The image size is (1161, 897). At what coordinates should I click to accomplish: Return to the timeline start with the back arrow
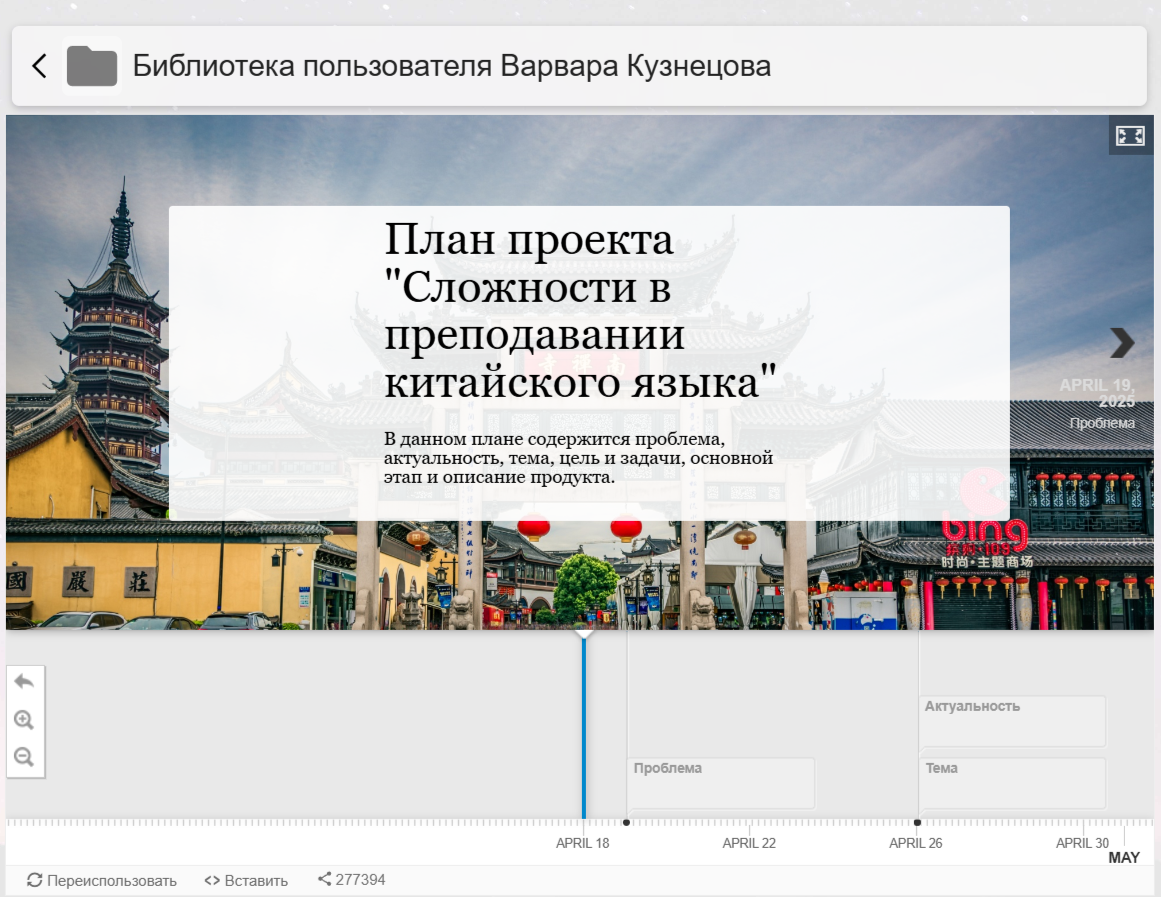tap(24, 682)
